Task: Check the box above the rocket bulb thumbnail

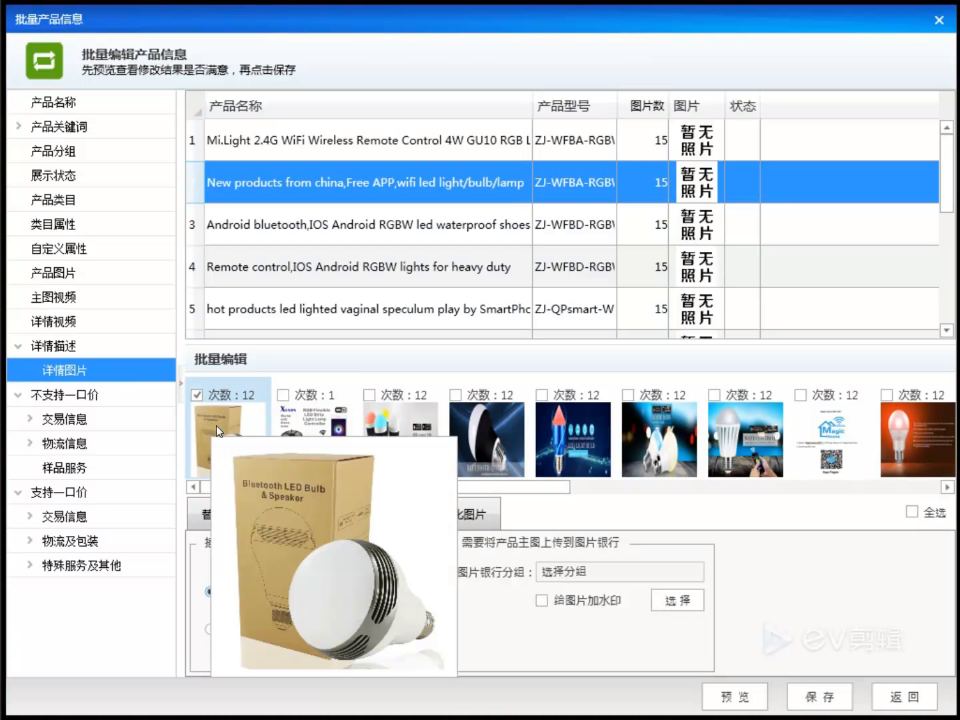Action: (x=542, y=395)
